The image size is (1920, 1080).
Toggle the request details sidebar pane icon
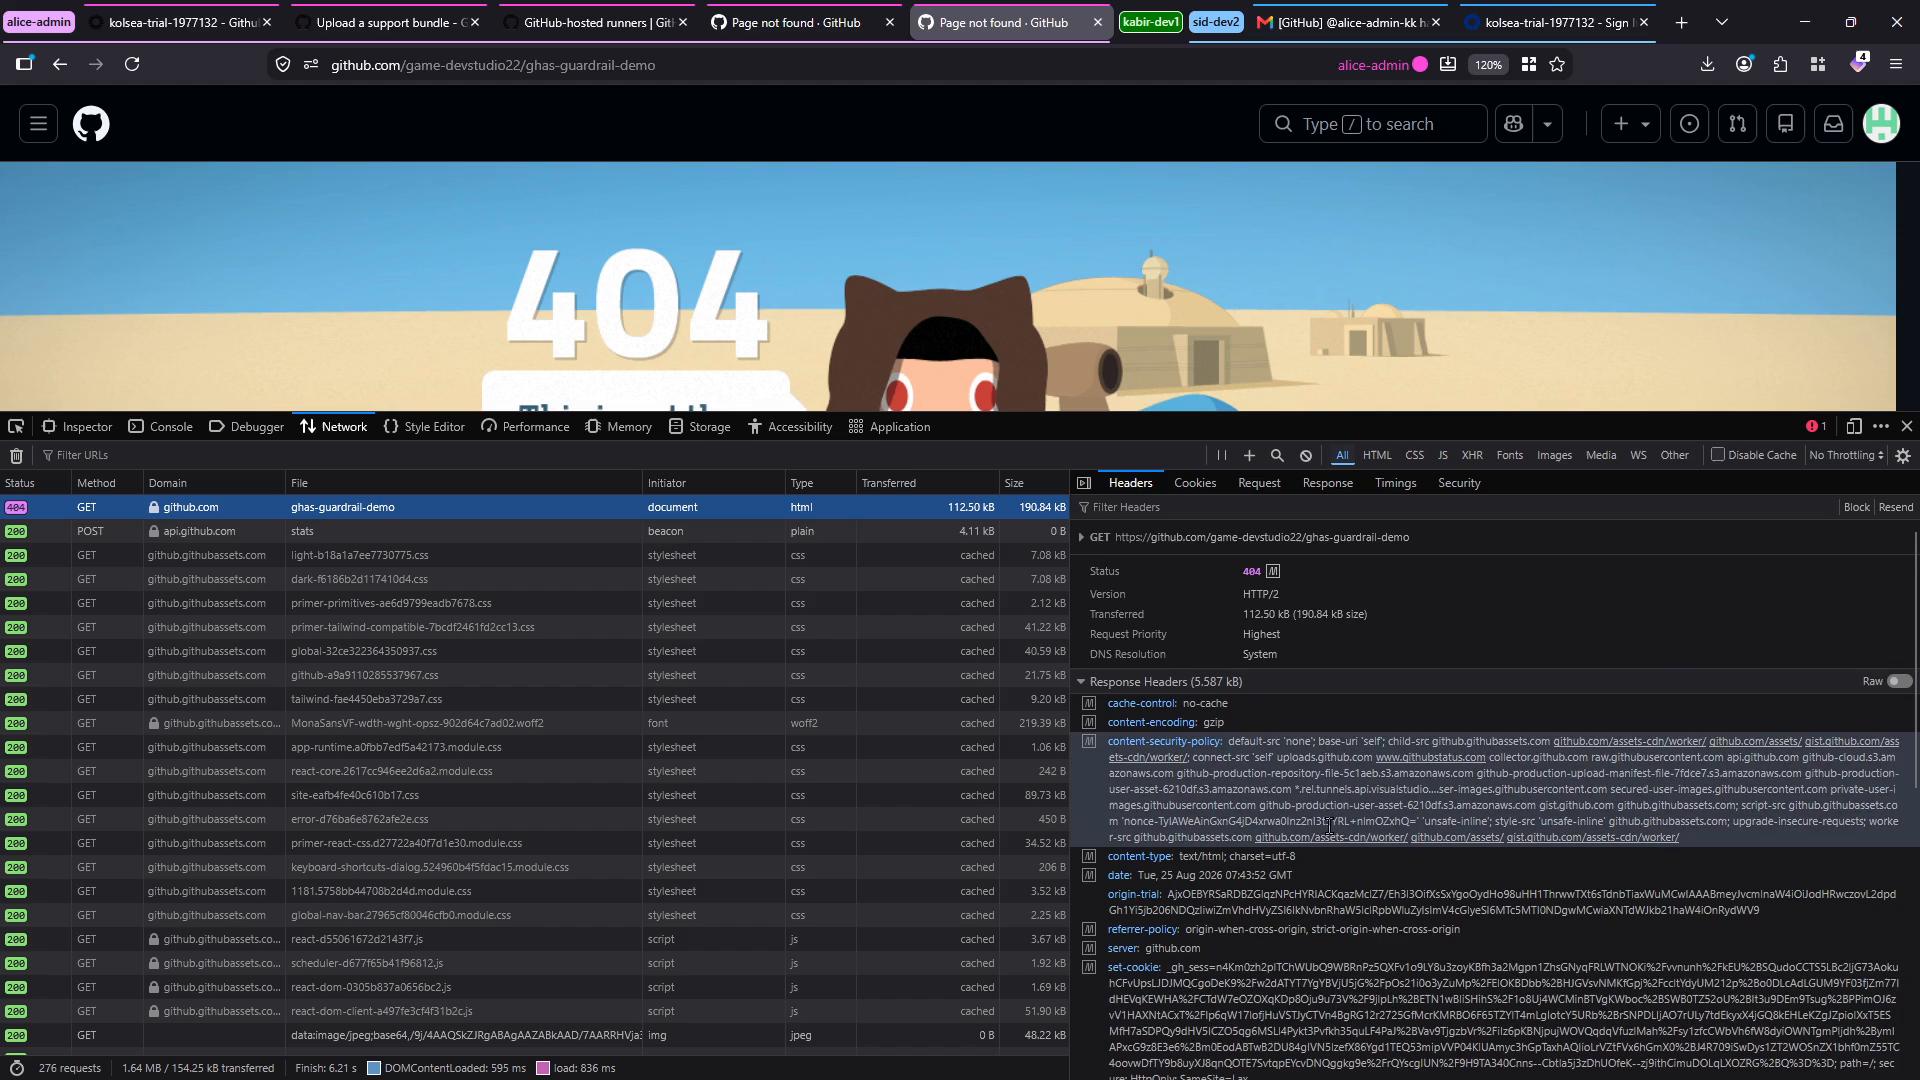(1083, 483)
